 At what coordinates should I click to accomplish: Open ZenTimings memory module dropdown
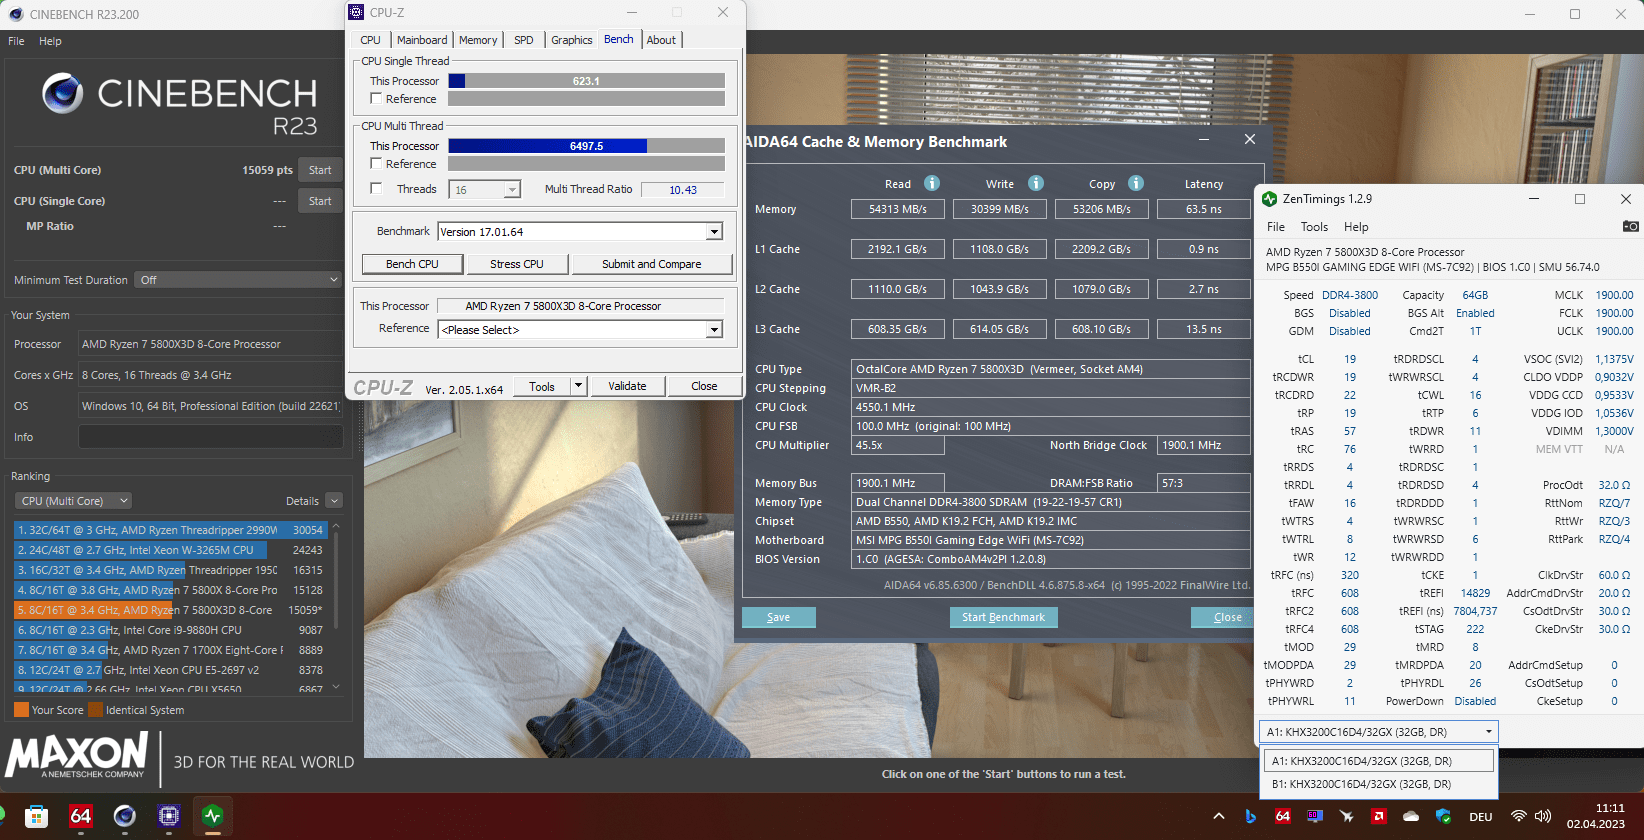tap(1379, 732)
